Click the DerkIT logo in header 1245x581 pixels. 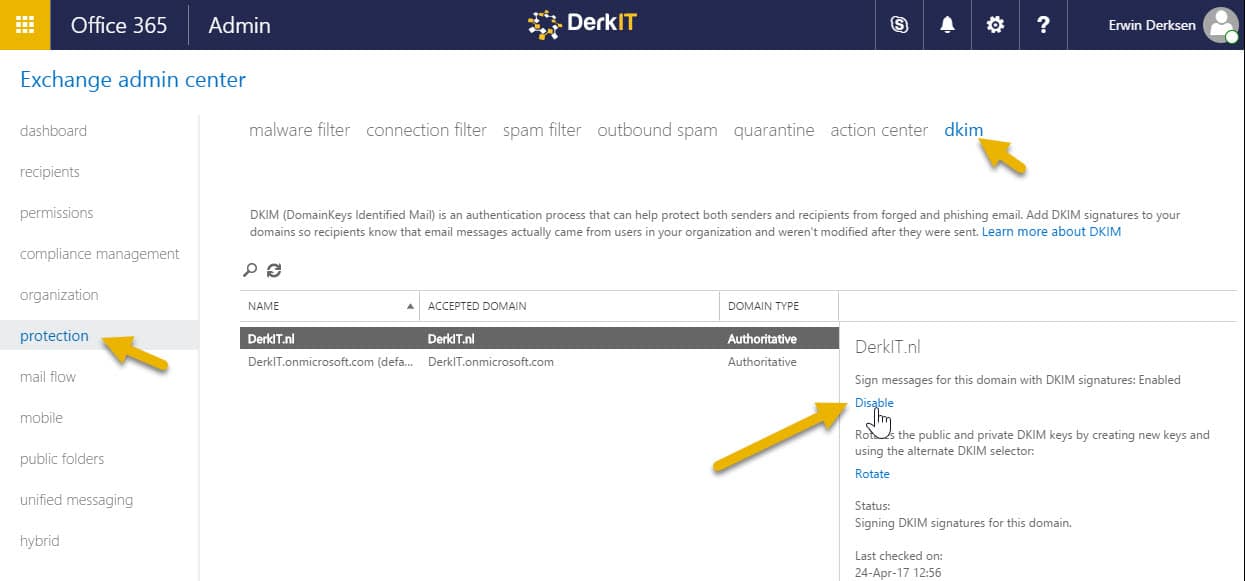tap(582, 24)
